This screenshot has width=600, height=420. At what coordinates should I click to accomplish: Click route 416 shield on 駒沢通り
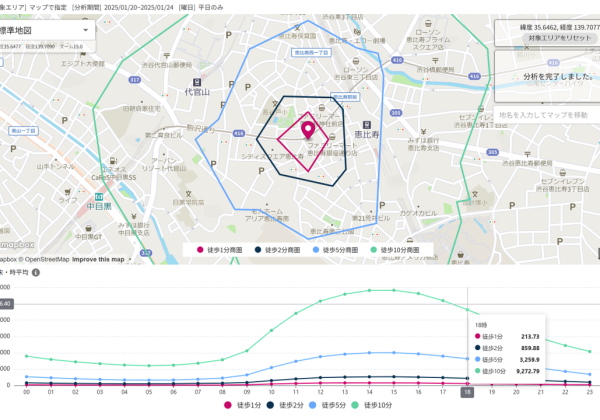[239, 133]
